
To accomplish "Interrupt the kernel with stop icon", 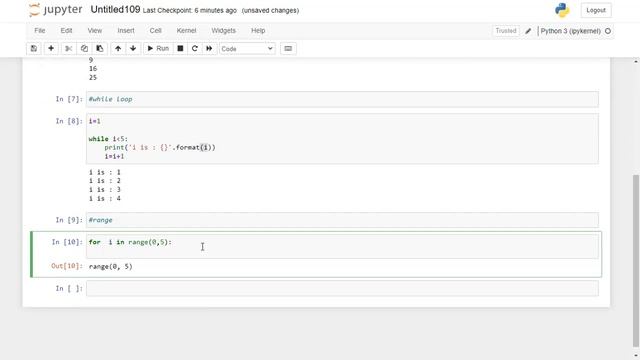I will pos(180,49).
